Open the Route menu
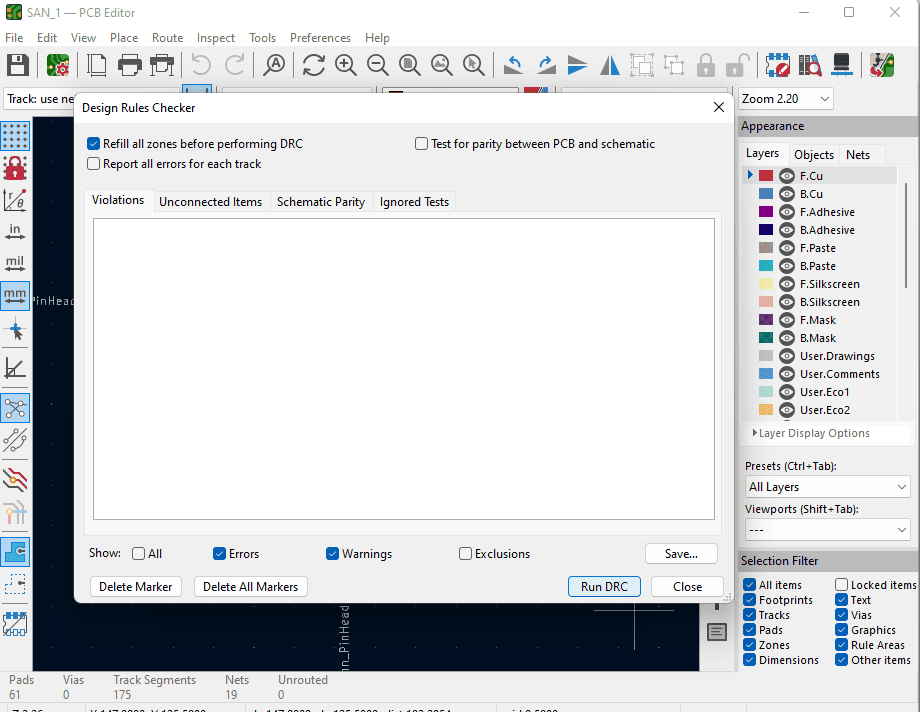This screenshot has height=712, width=920. [167, 38]
